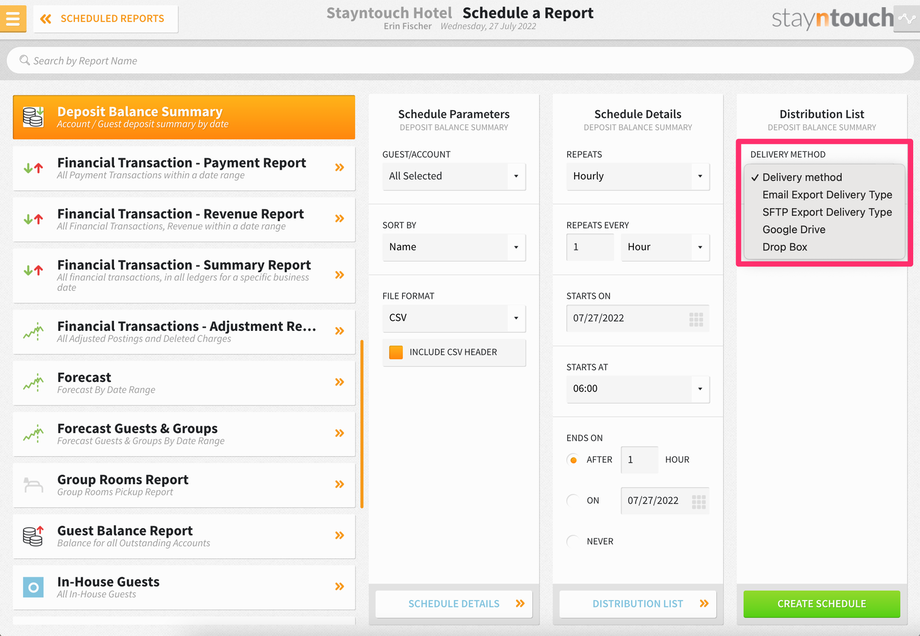Click the Payment Report double-chevron arrow
This screenshot has height=636, width=920.
[x=339, y=167]
